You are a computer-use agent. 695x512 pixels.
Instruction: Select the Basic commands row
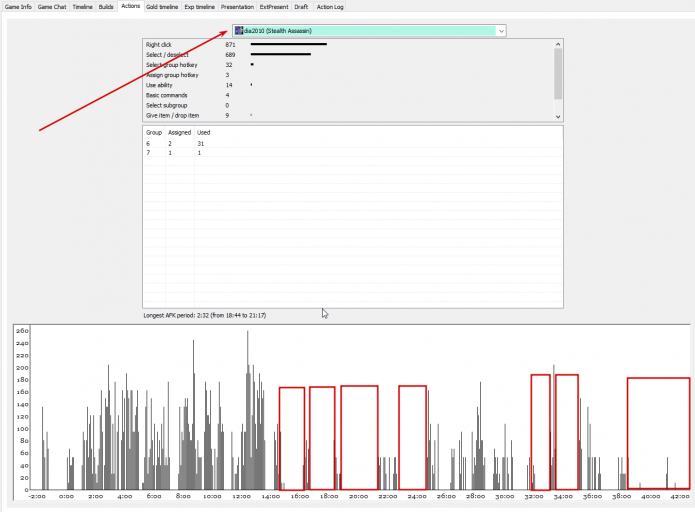[x=348, y=95]
